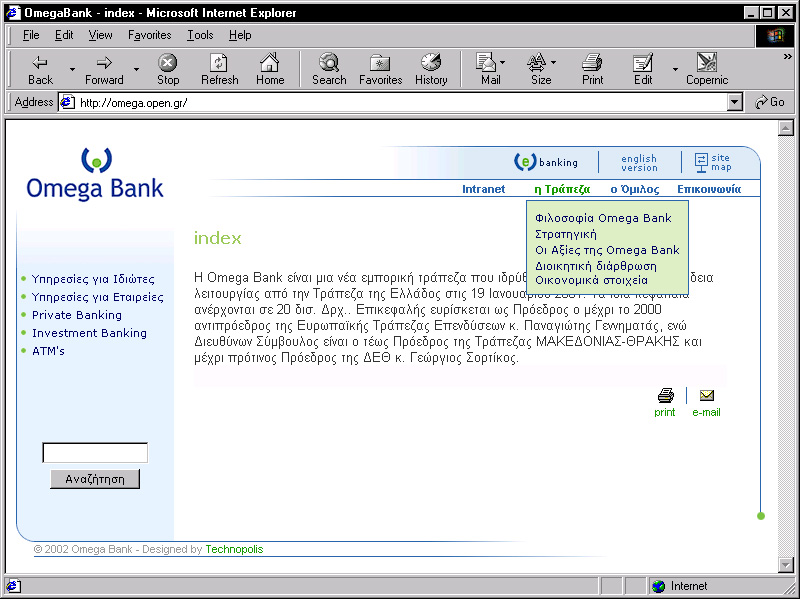The image size is (800, 600).
Task: Expand the Edit button dropdown arrow
Action: tap(675, 69)
